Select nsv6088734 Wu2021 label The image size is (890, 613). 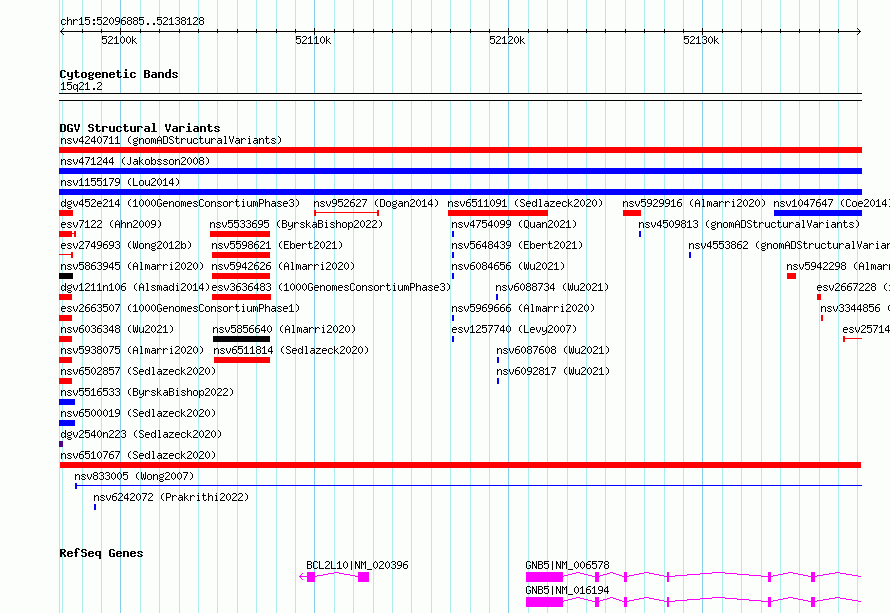(552, 287)
